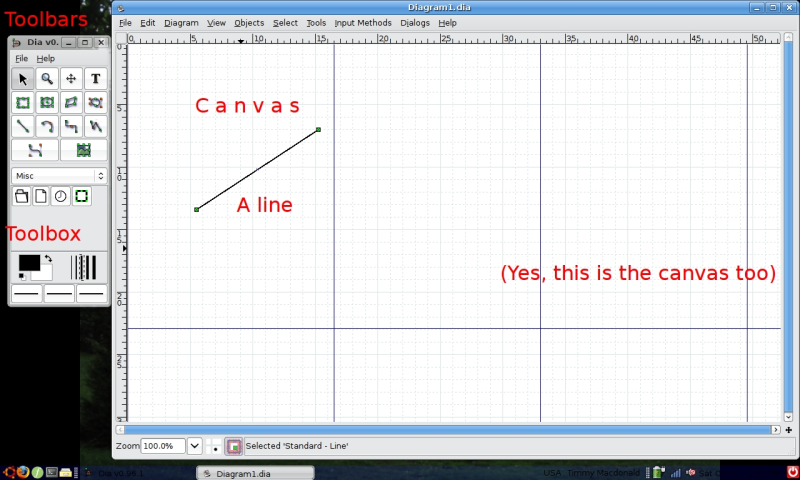Select the Arc tool

[x=47, y=126]
